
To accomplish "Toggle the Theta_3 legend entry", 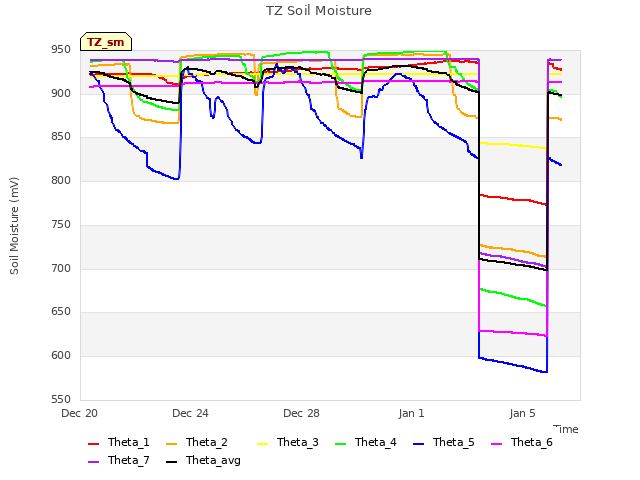I will pos(288,442).
